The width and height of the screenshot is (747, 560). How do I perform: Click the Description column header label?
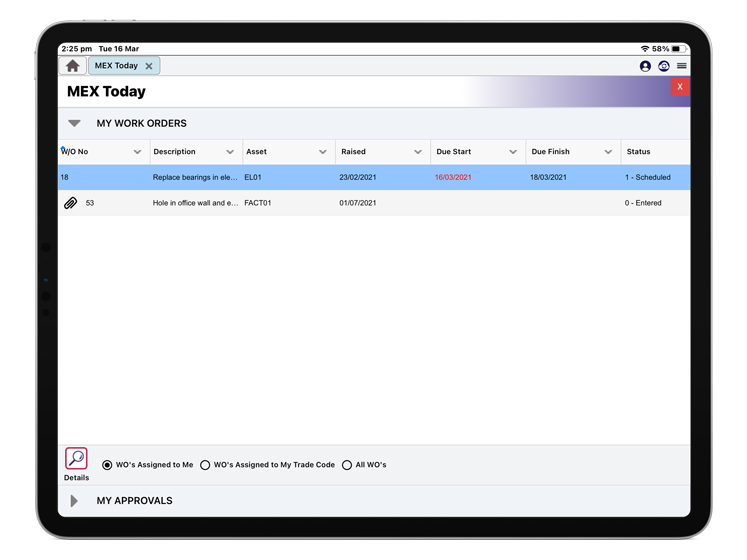[x=174, y=152]
